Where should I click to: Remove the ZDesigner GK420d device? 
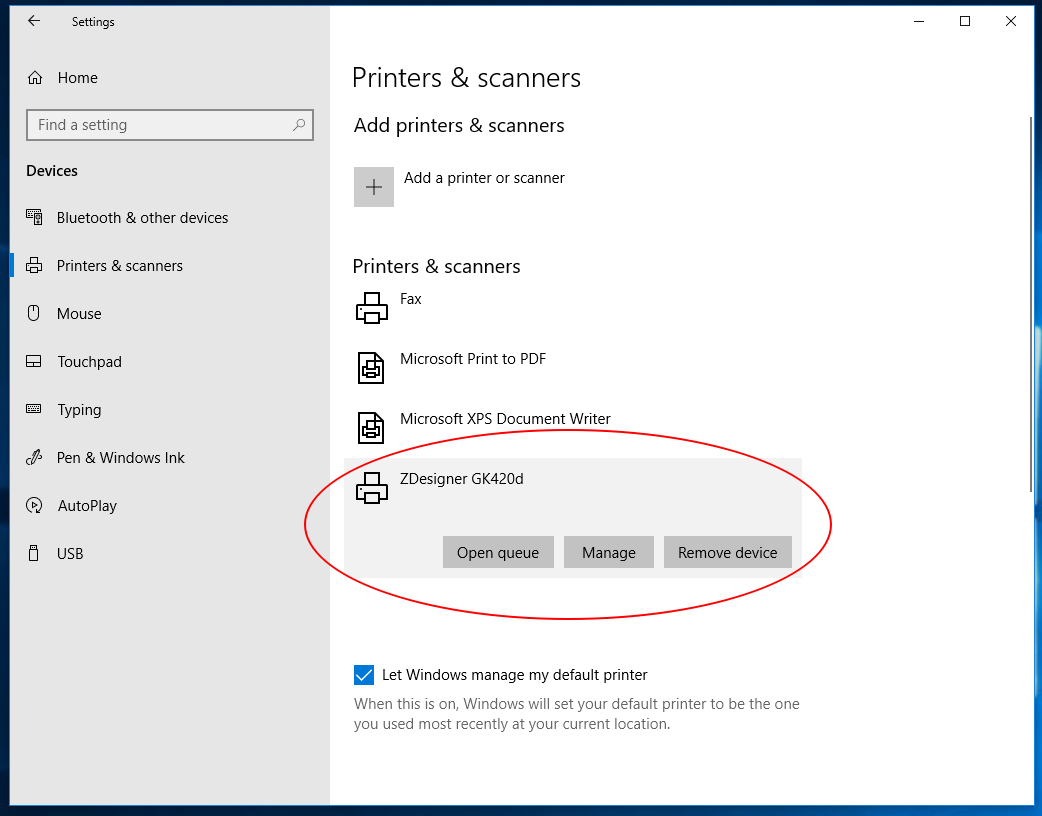(x=727, y=552)
